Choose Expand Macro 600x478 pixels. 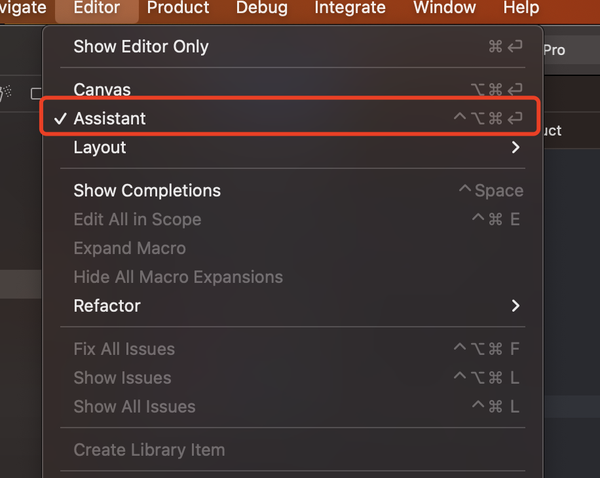tap(129, 248)
